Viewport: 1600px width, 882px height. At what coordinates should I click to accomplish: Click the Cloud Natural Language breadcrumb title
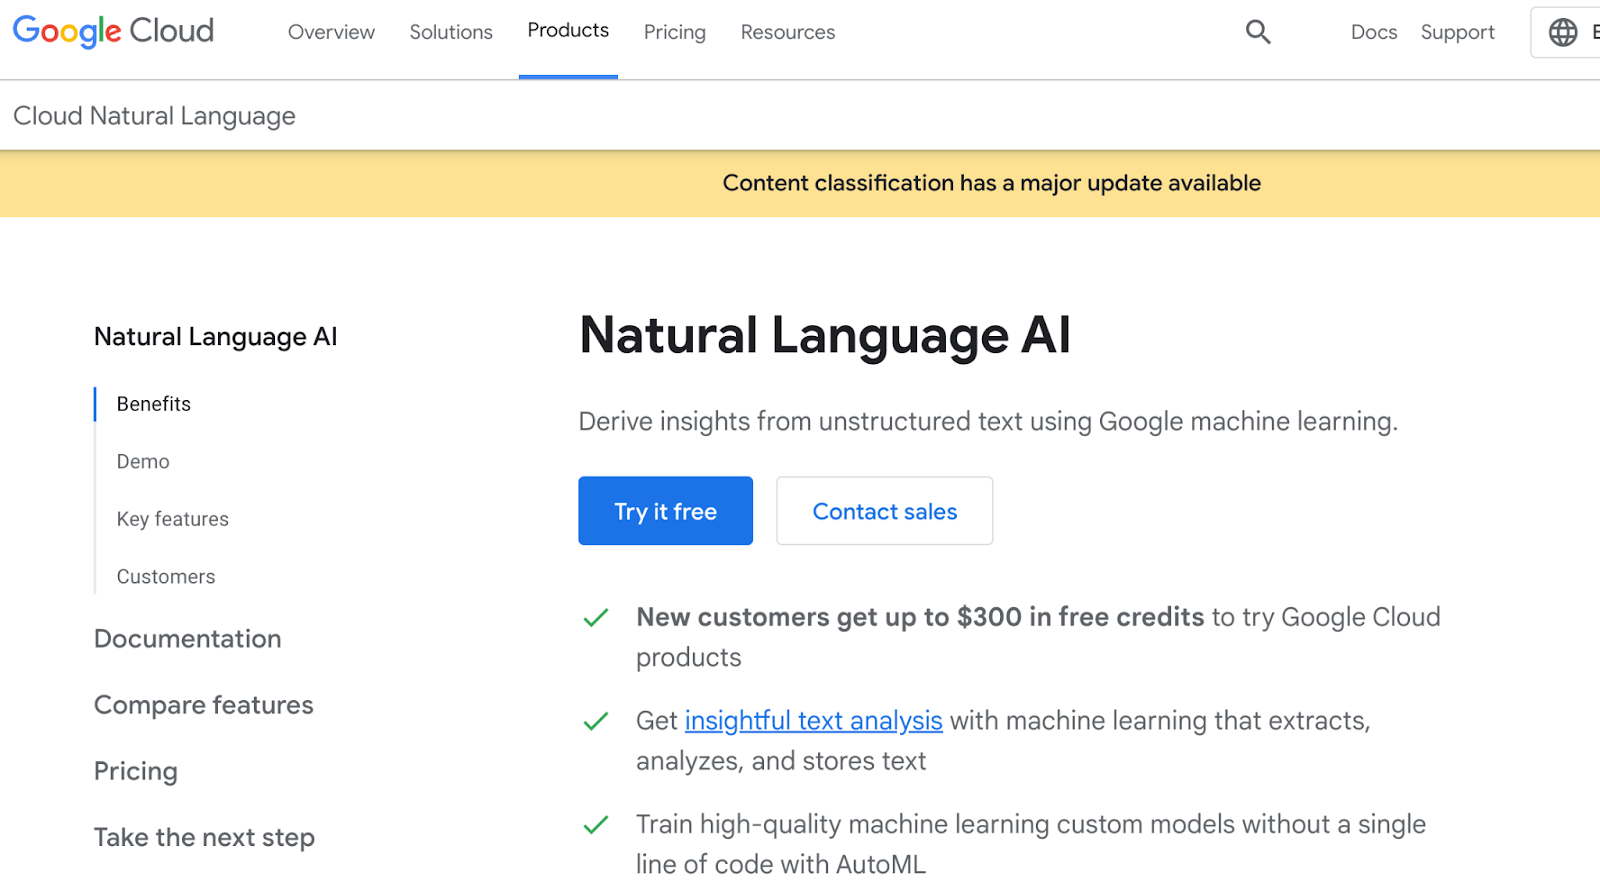click(x=154, y=116)
